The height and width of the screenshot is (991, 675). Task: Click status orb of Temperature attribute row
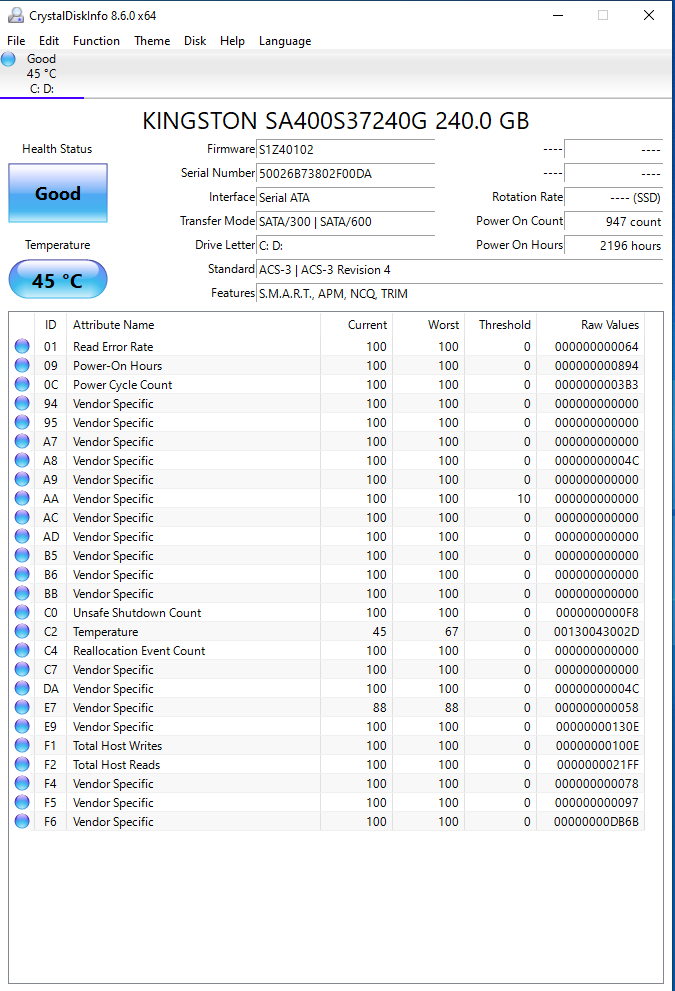tap(22, 631)
